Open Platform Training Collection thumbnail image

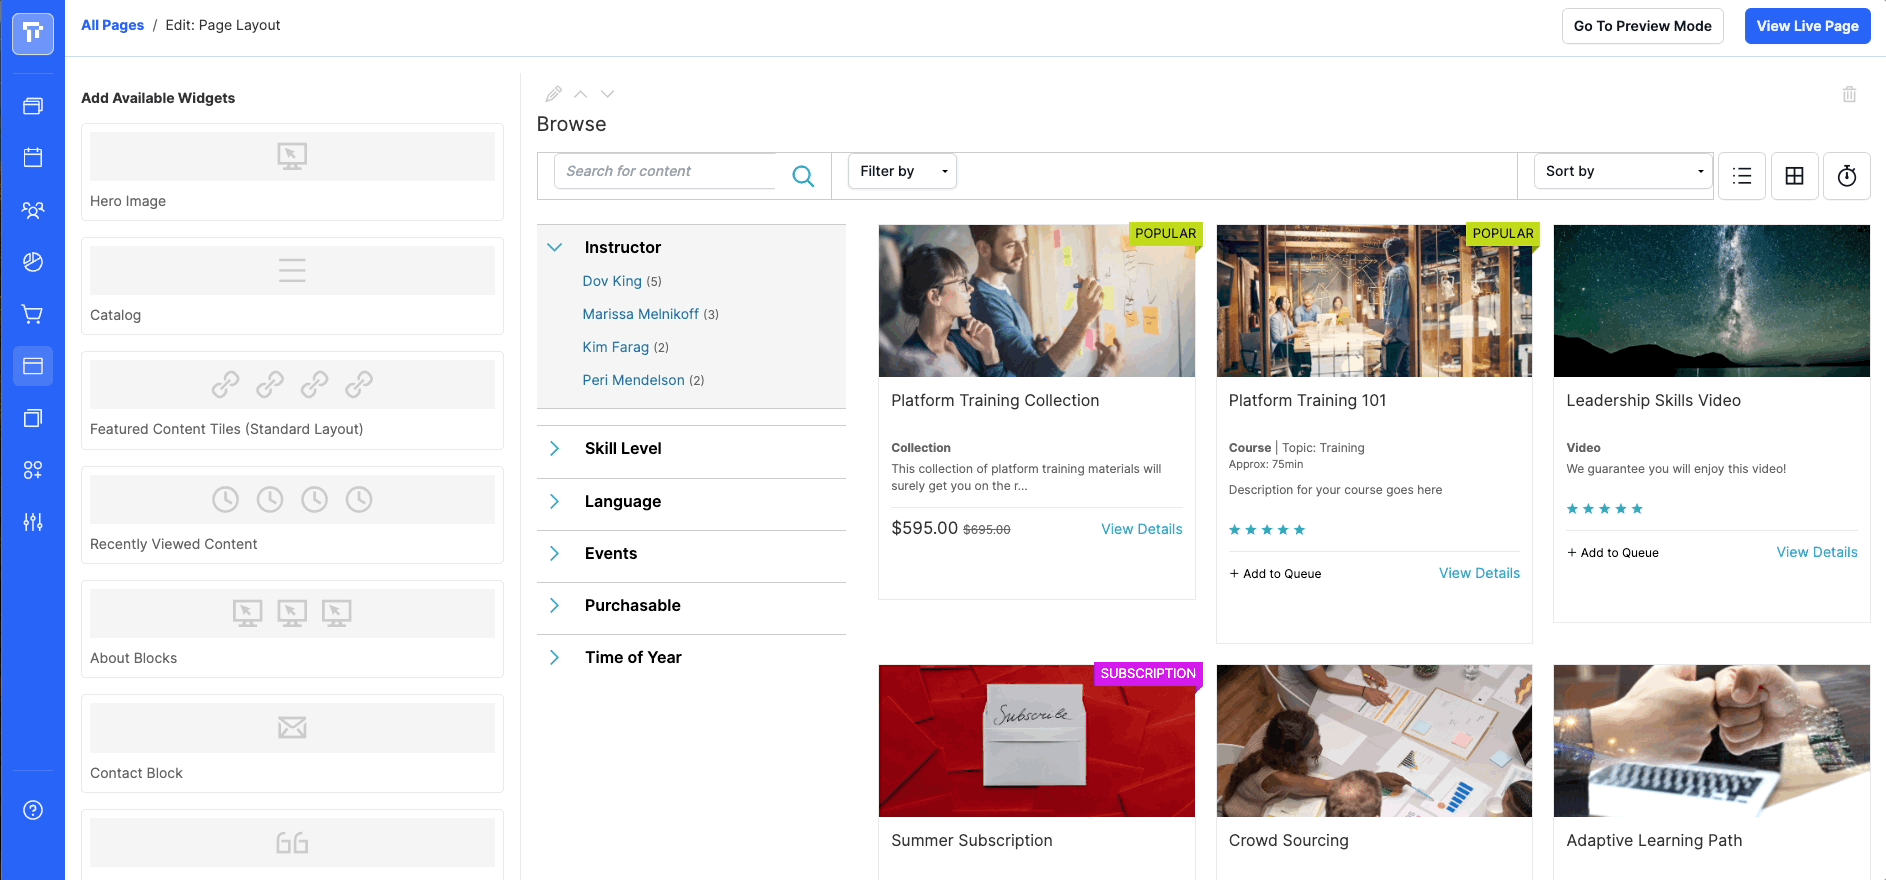click(1037, 301)
